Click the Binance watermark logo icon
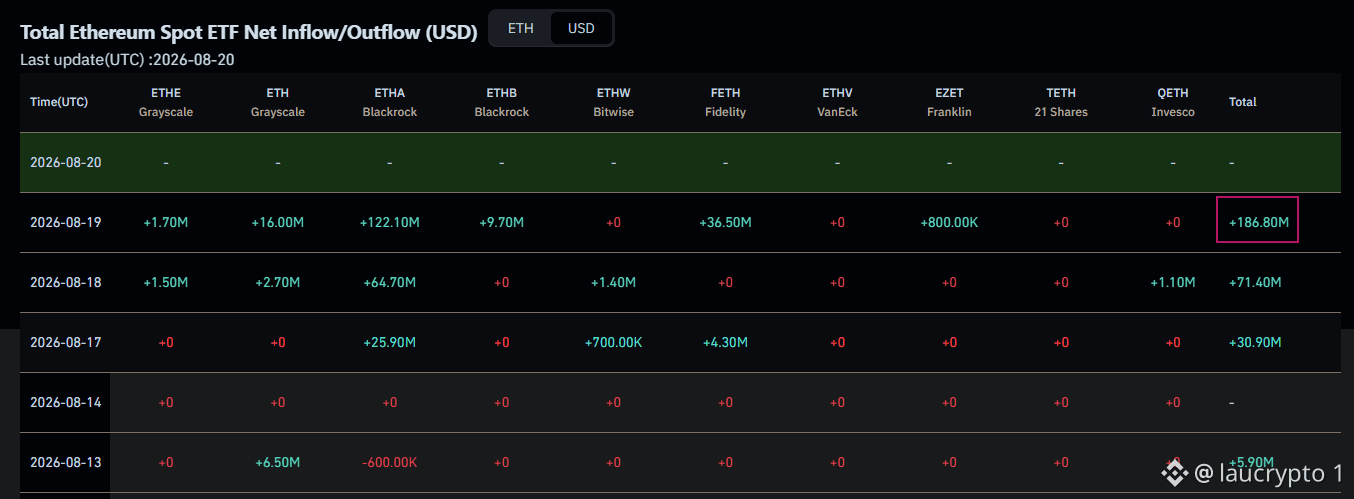This screenshot has height=499, width=1354. [1173, 472]
